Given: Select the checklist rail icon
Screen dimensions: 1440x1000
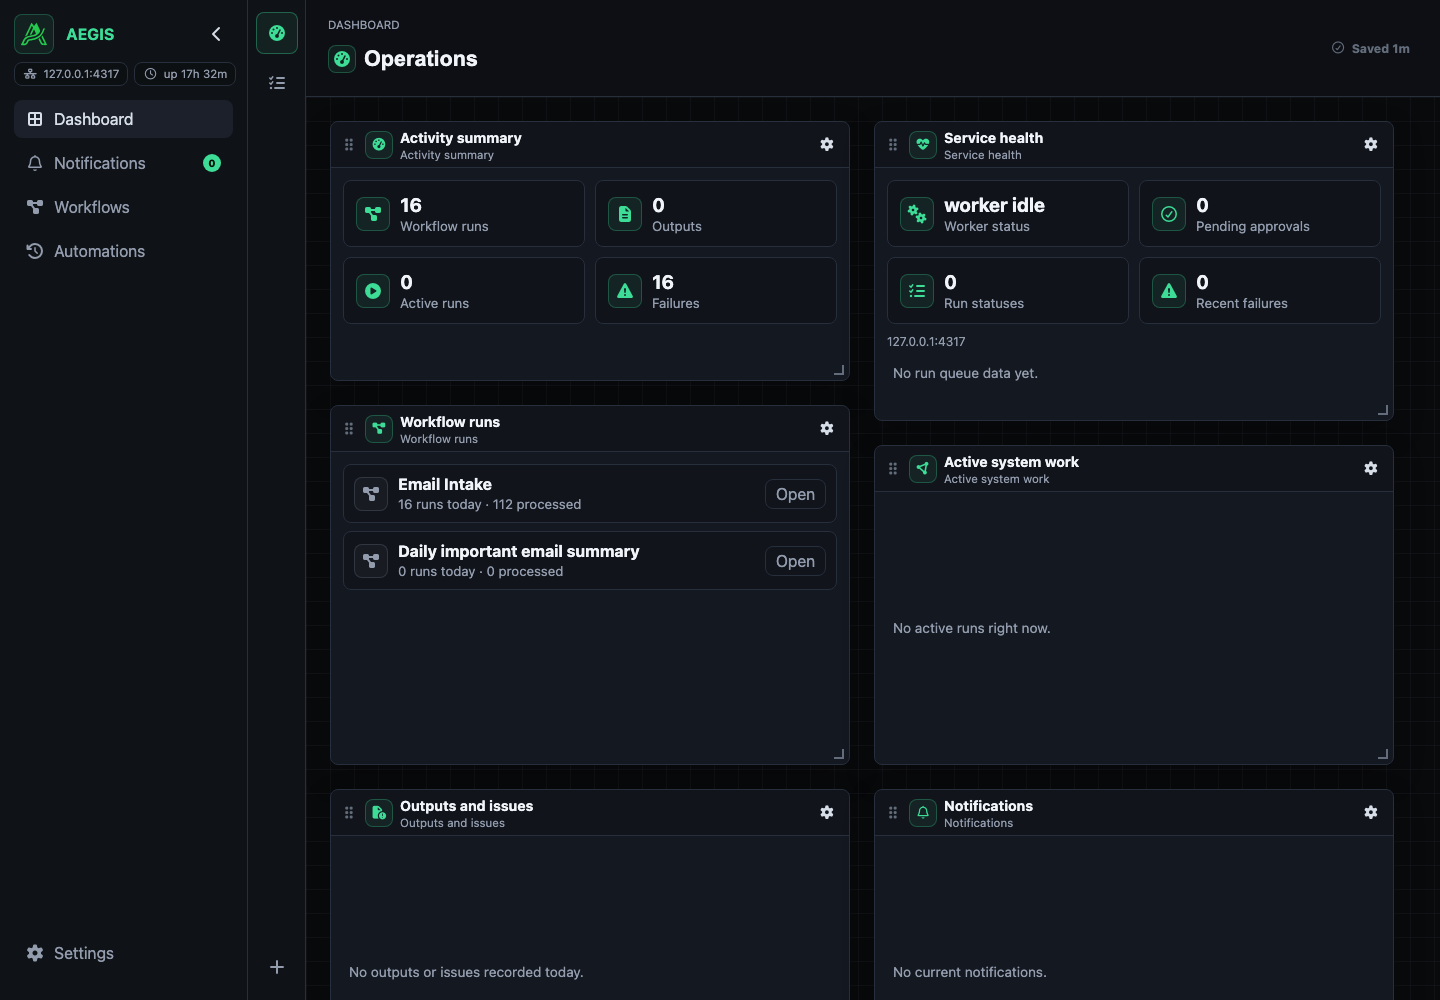Looking at the screenshot, I should (277, 83).
